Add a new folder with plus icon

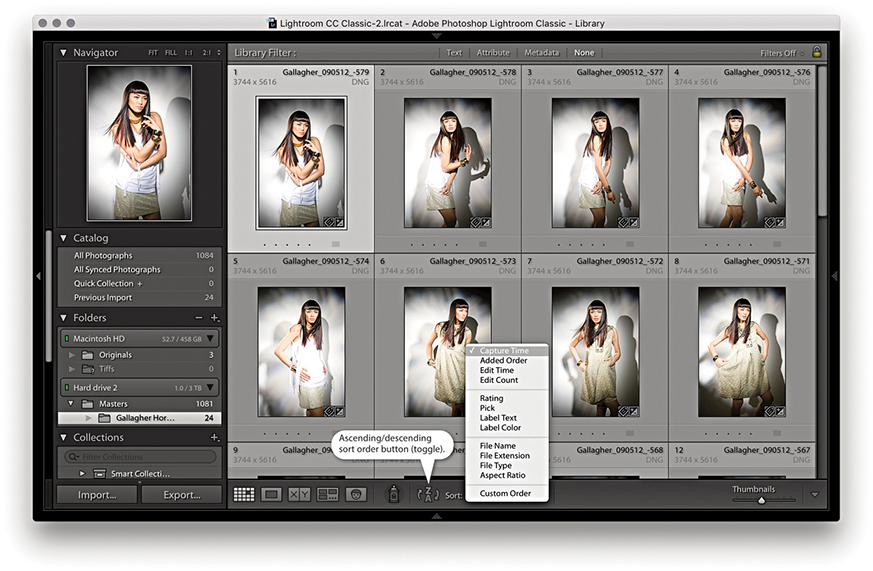click(x=214, y=318)
